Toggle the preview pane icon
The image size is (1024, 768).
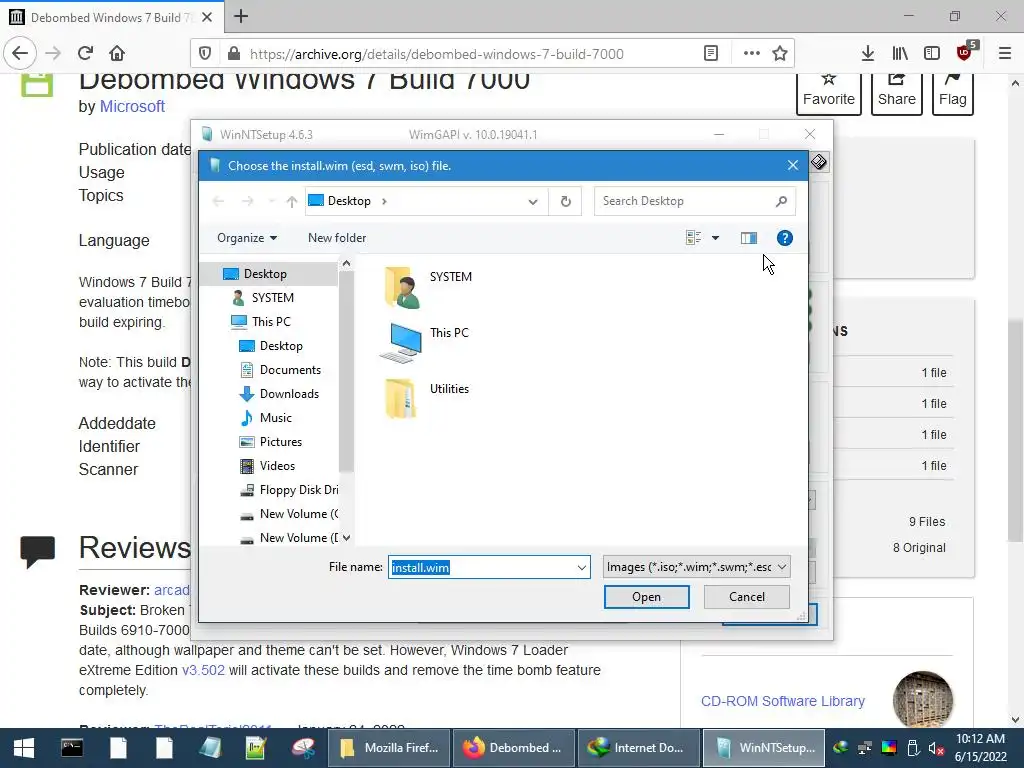click(x=748, y=238)
